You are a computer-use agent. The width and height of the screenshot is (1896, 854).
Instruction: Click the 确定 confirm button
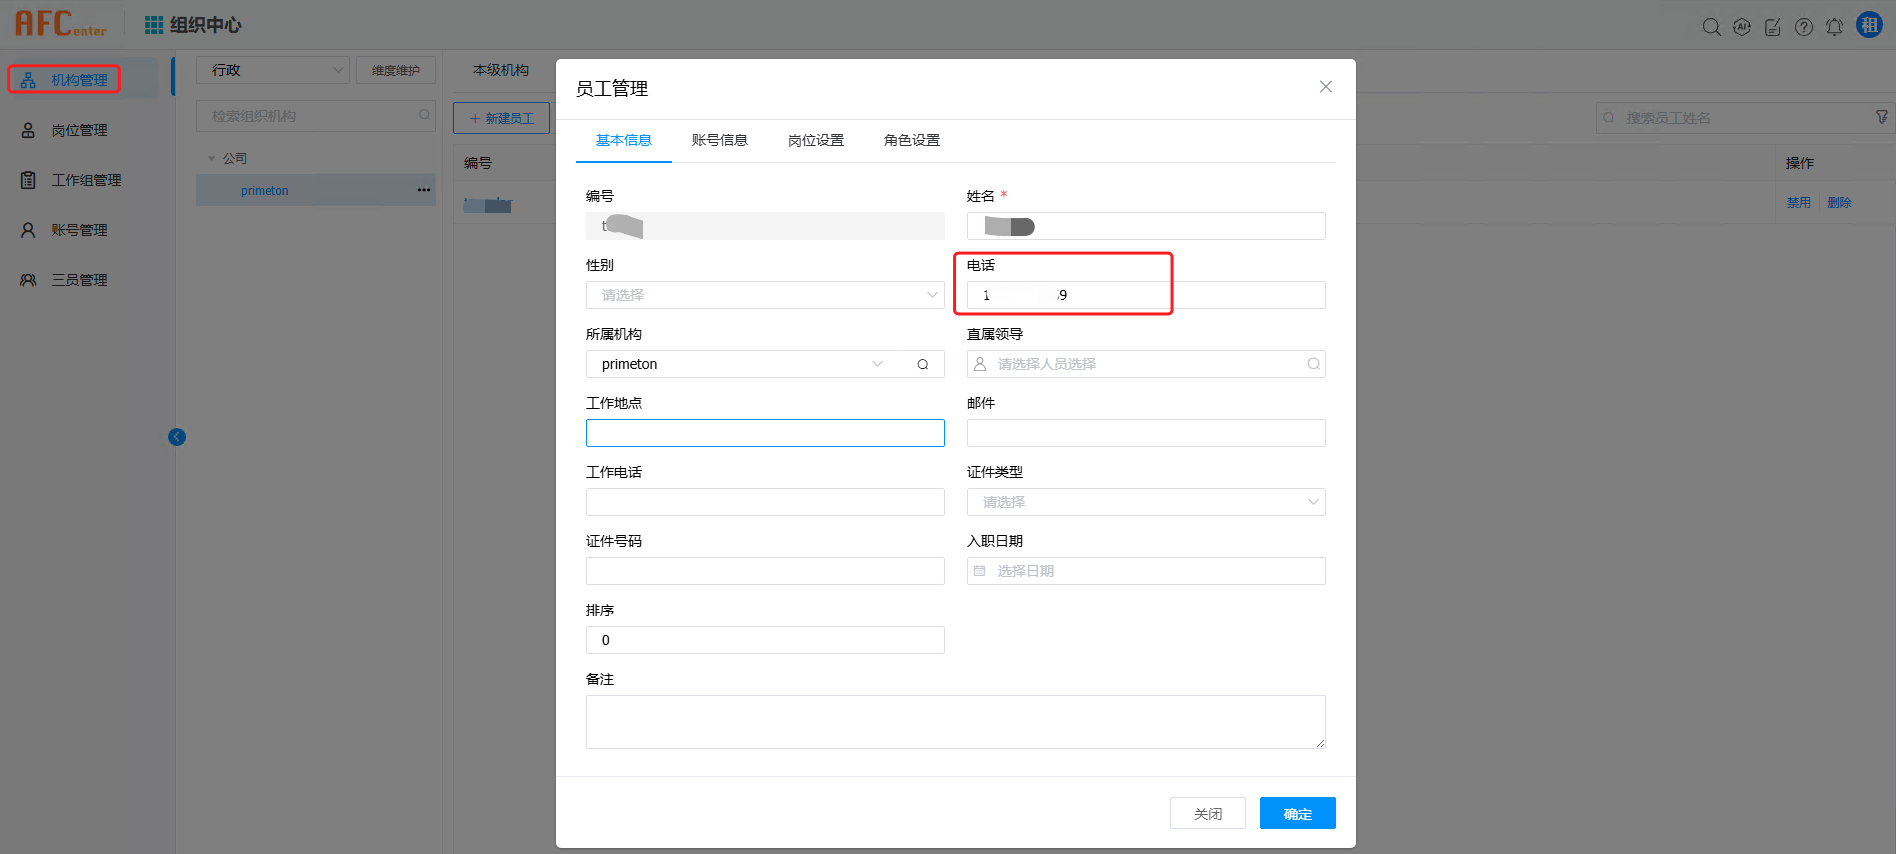pyautogui.click(x=1297, y=813)
